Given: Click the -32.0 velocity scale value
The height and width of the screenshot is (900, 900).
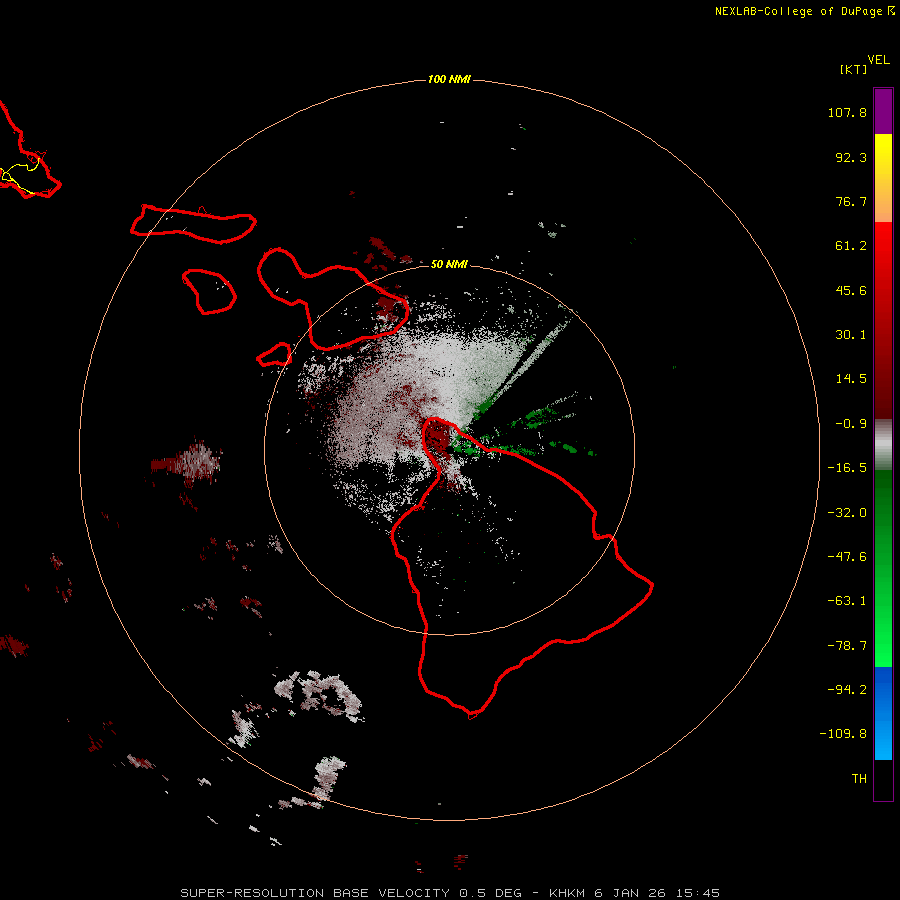Looking at the screenshot, I should 847,513.
